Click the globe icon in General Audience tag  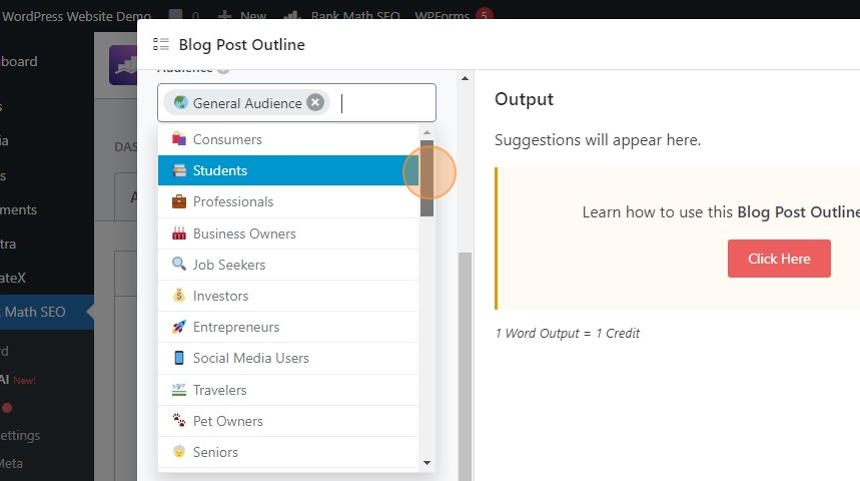180,103
